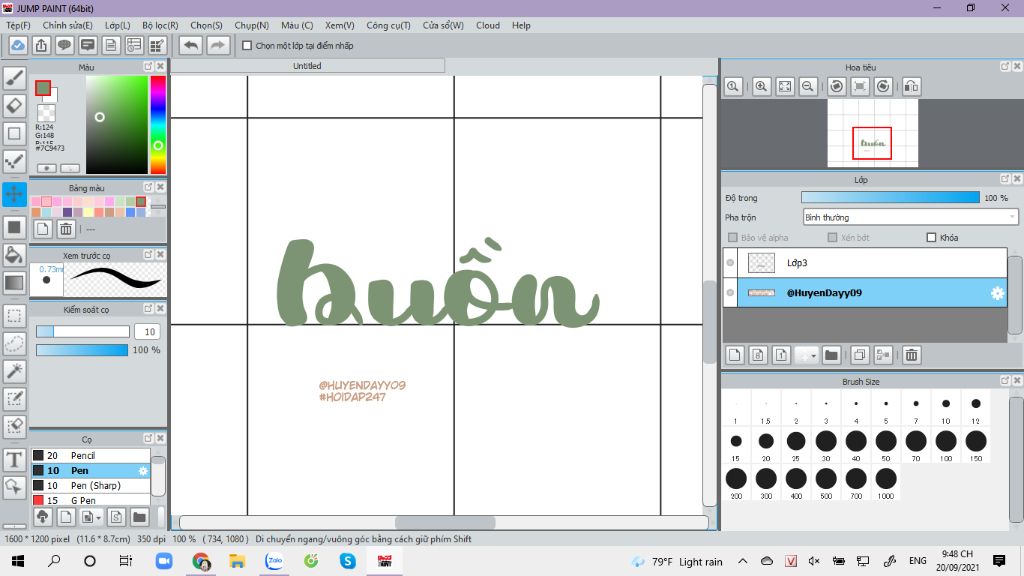Open the Cloud menu
This screenshot has width=1024, height=576.
point(488,25)
